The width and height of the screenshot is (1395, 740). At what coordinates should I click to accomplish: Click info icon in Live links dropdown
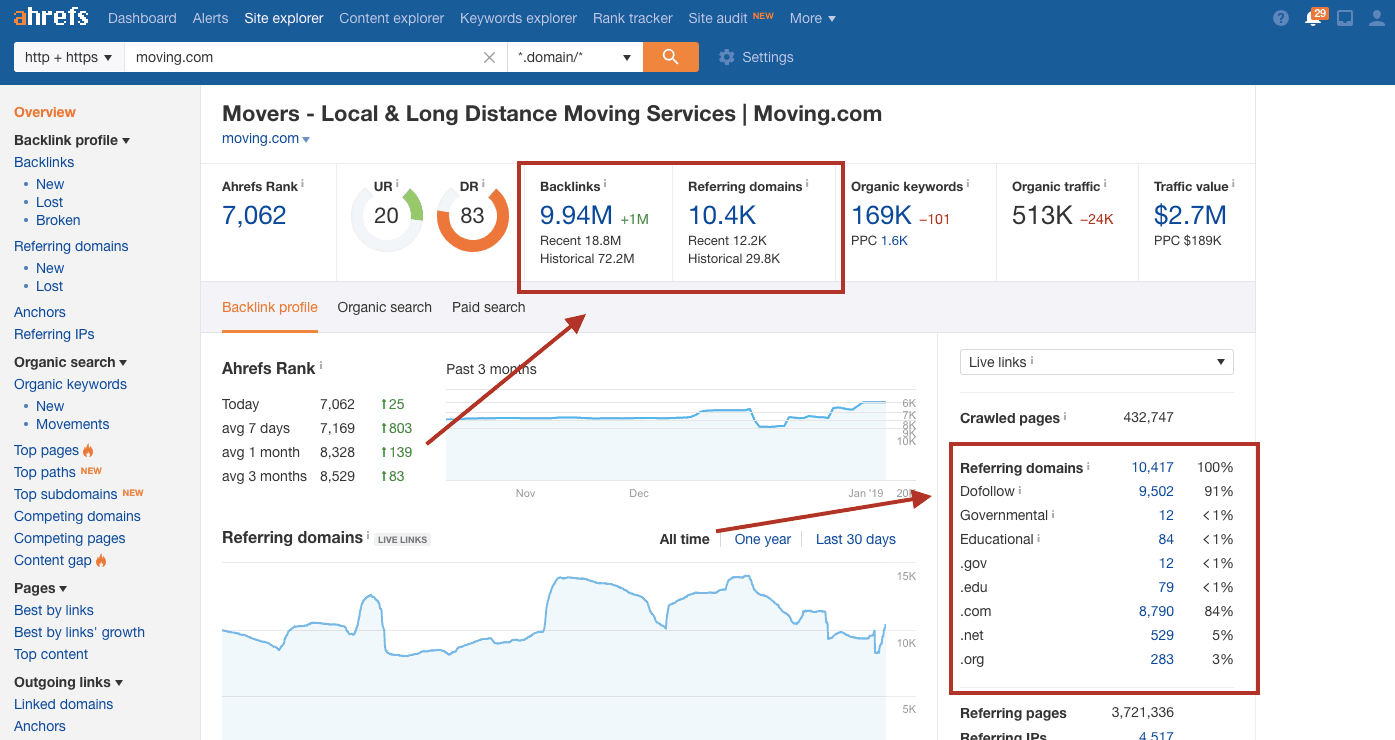[x=1032, y=361]
